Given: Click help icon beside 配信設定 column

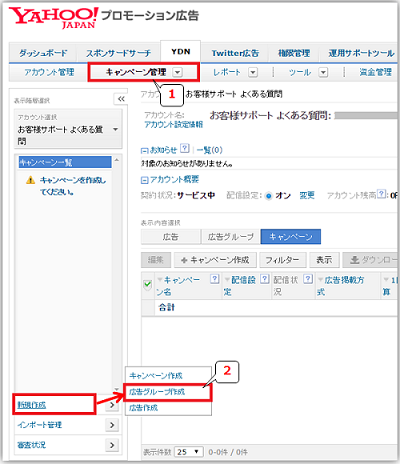Looking at the screenshot, I should click(x=265, y=279).
